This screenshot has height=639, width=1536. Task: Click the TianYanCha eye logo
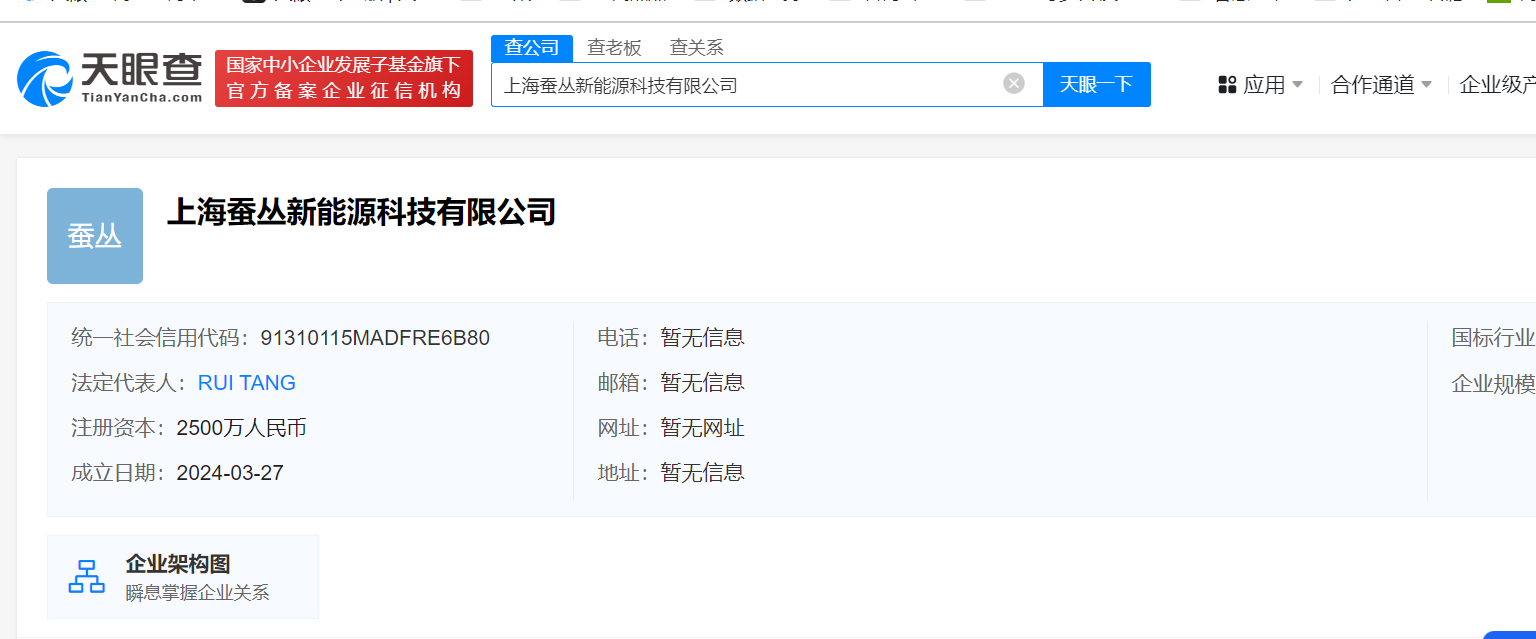(x=44, y=79)
